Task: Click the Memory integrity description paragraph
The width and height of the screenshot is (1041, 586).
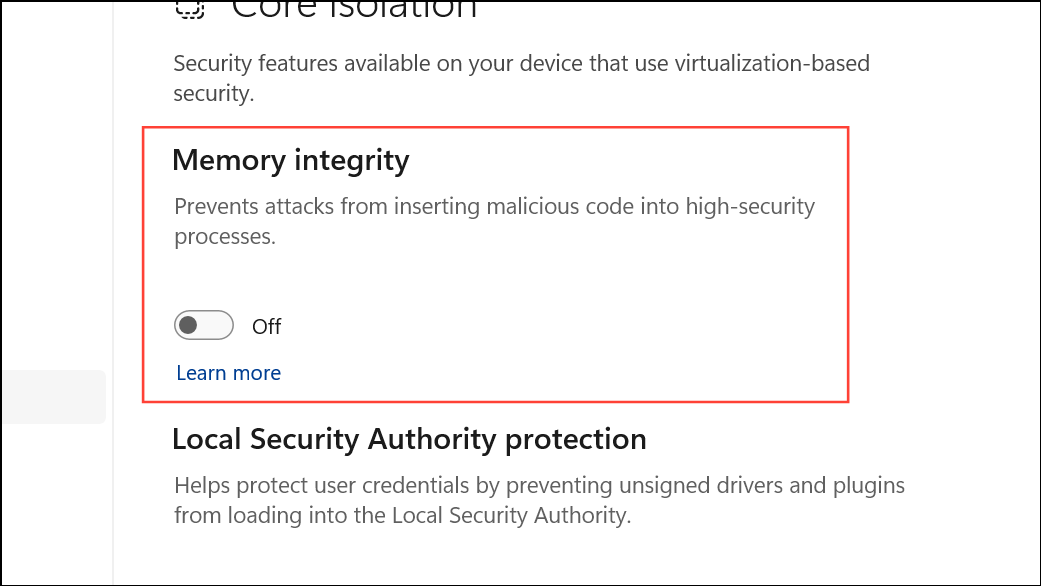Action: [494, 221]
